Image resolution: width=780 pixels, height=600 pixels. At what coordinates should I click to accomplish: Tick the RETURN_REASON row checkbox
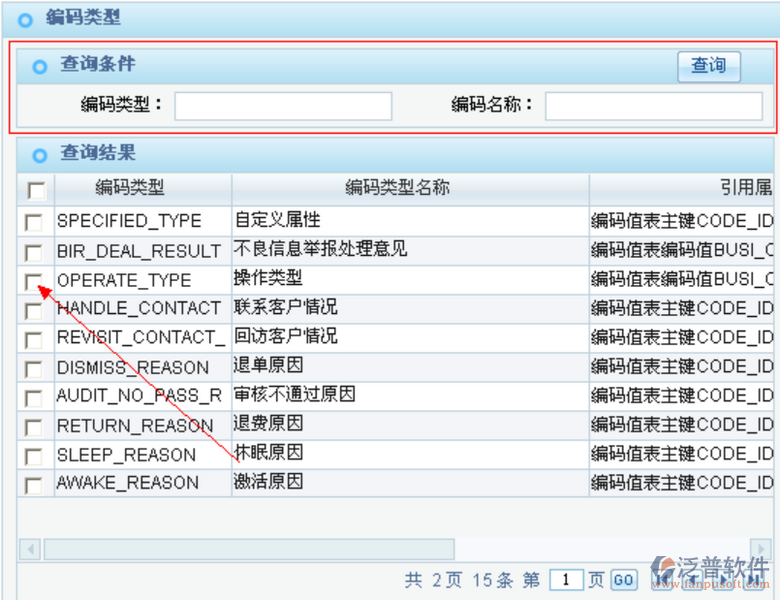[x=34, y=427]
